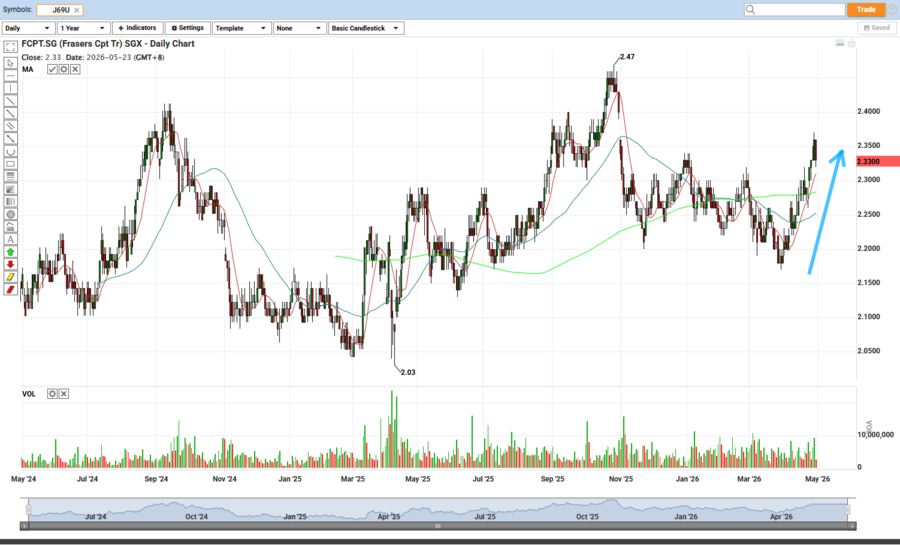The height and width of the screenshot is (545, 900).
Task: Click the fullscreen expand chart icon
Action: point(11,46)
